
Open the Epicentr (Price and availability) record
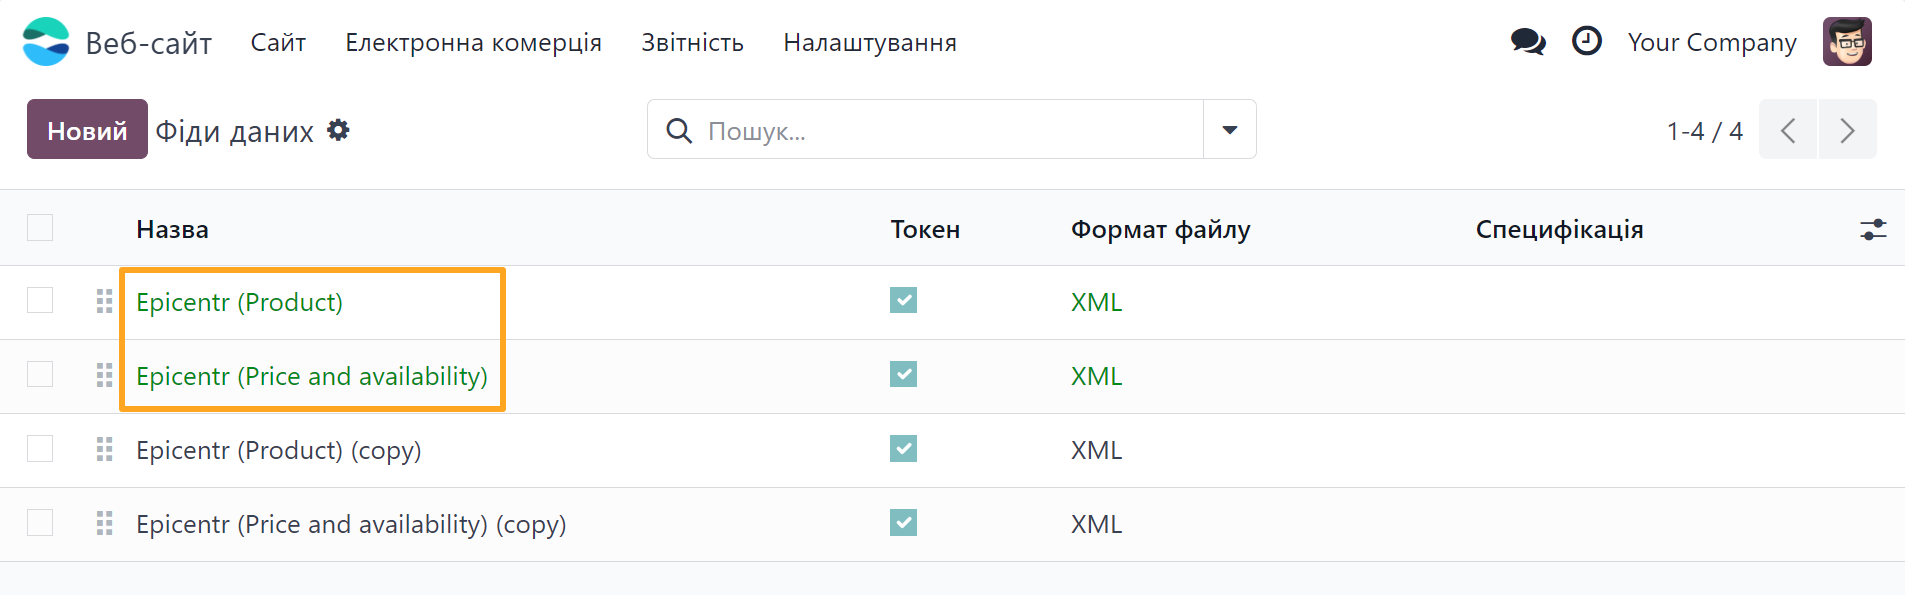pyautogui.click(x=311, y=376)
